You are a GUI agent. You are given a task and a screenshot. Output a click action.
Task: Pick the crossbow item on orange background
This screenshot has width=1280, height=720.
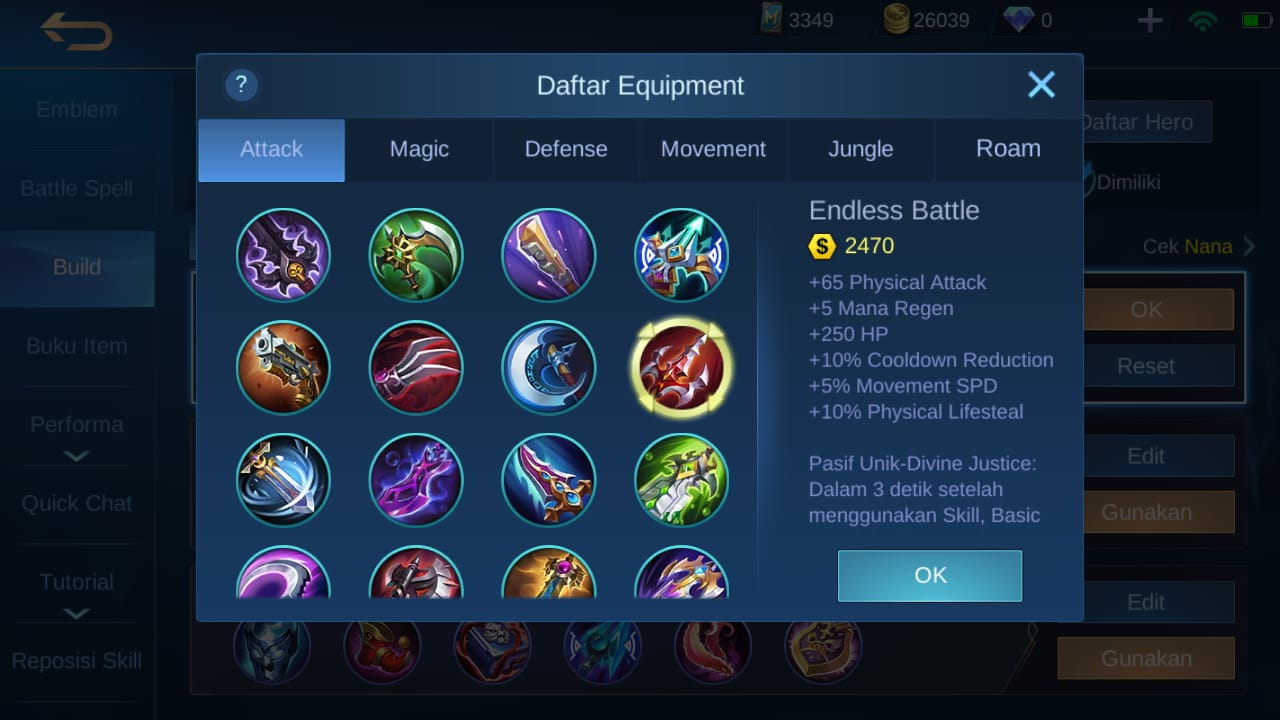click(x=283, y=367)
